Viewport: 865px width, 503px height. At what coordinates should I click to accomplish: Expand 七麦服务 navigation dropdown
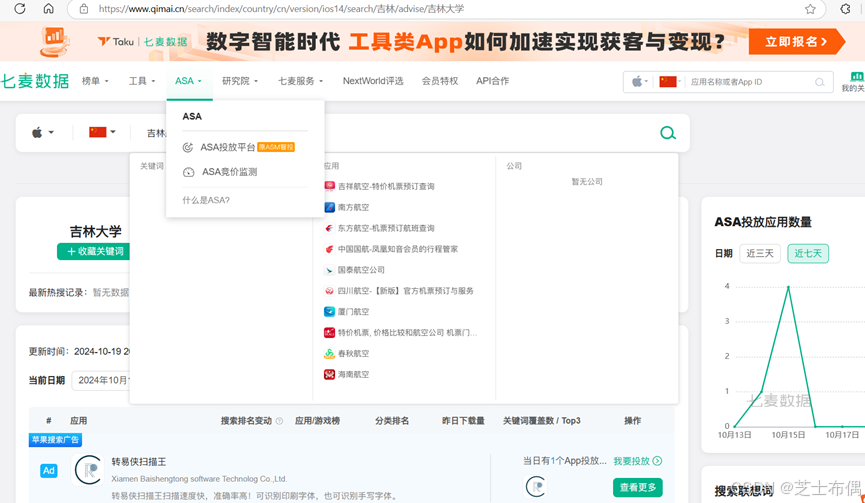(300, 81)
